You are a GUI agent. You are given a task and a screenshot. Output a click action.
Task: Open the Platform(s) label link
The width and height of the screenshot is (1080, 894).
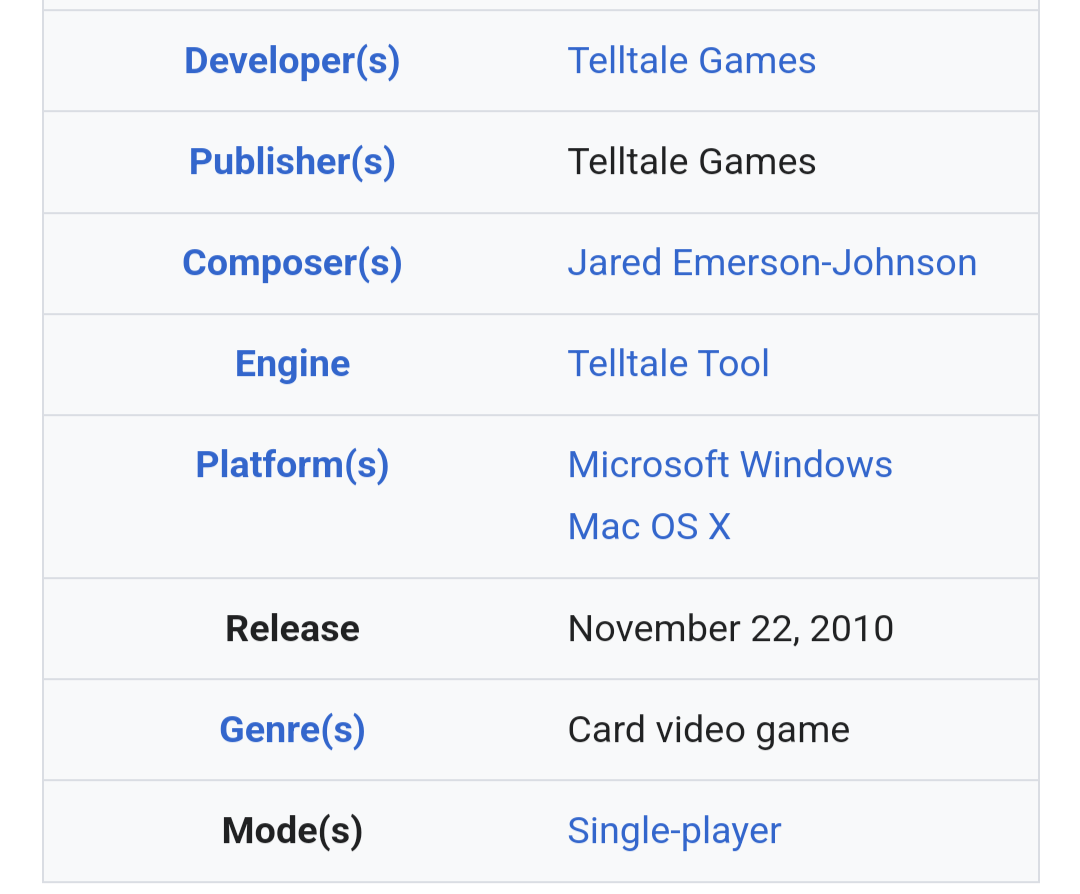tap(292, 465)
